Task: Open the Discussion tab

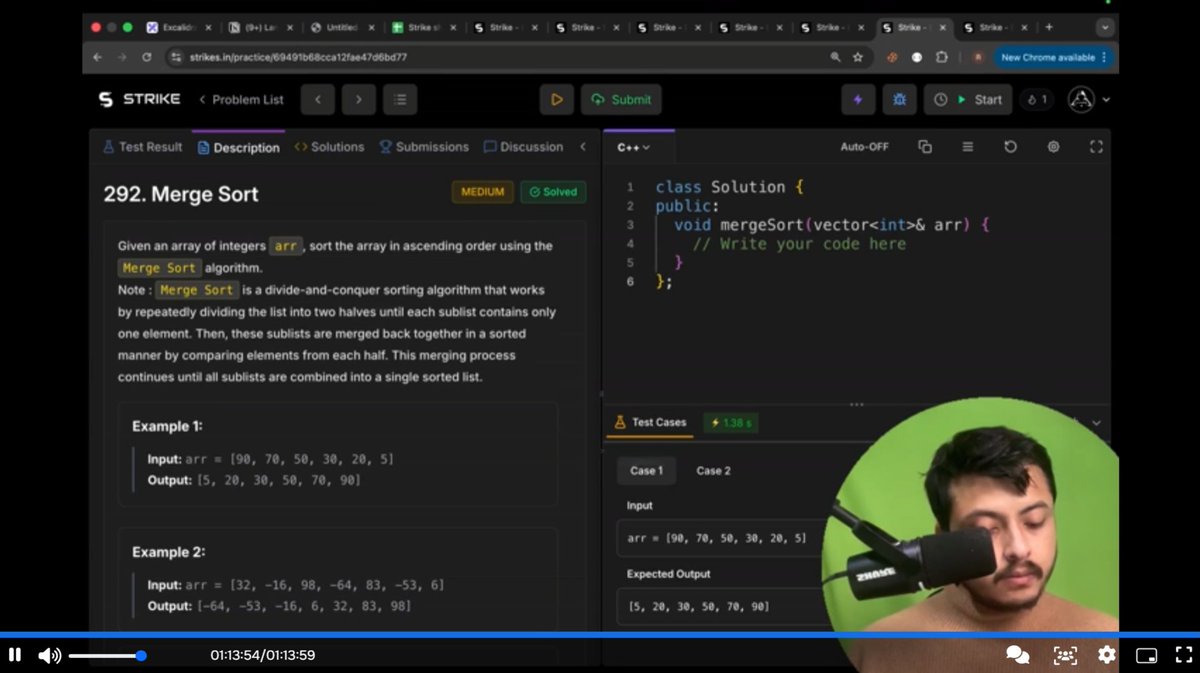Action: point(523,147)
